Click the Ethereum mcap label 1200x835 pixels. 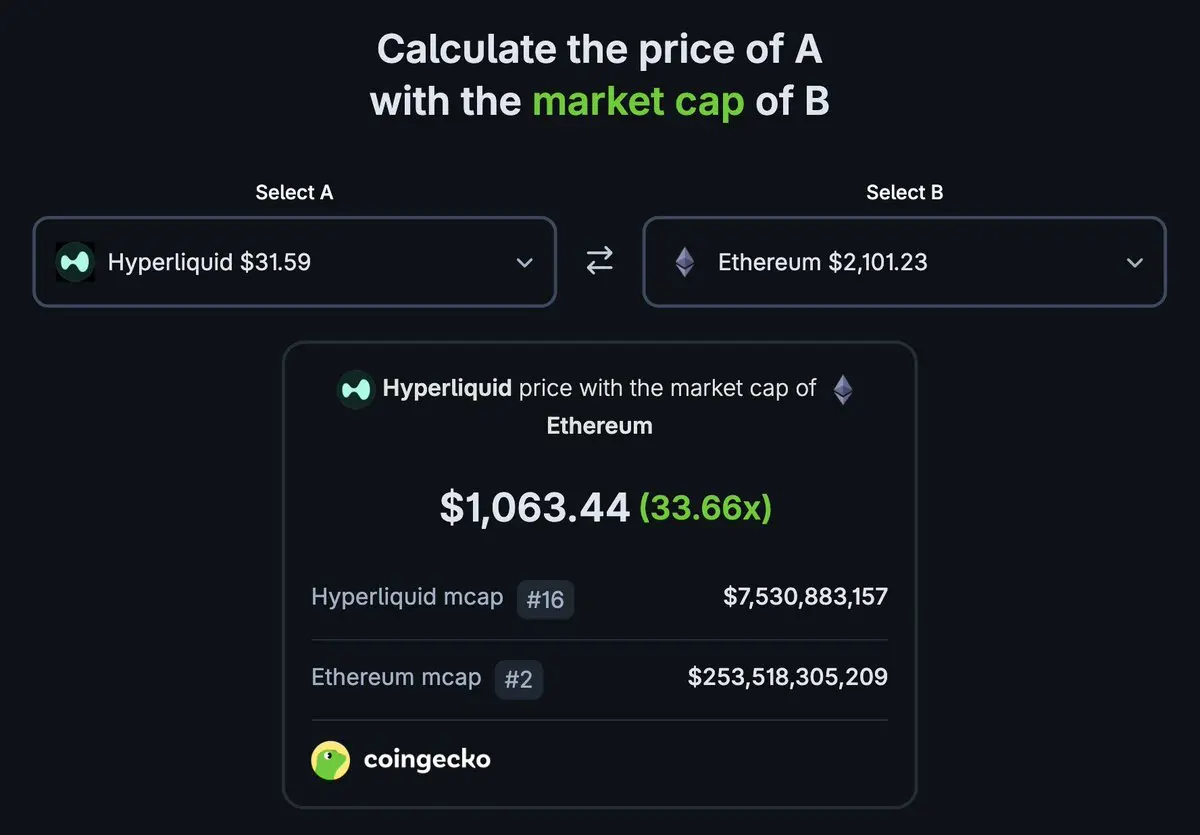[x=396, y=677]
